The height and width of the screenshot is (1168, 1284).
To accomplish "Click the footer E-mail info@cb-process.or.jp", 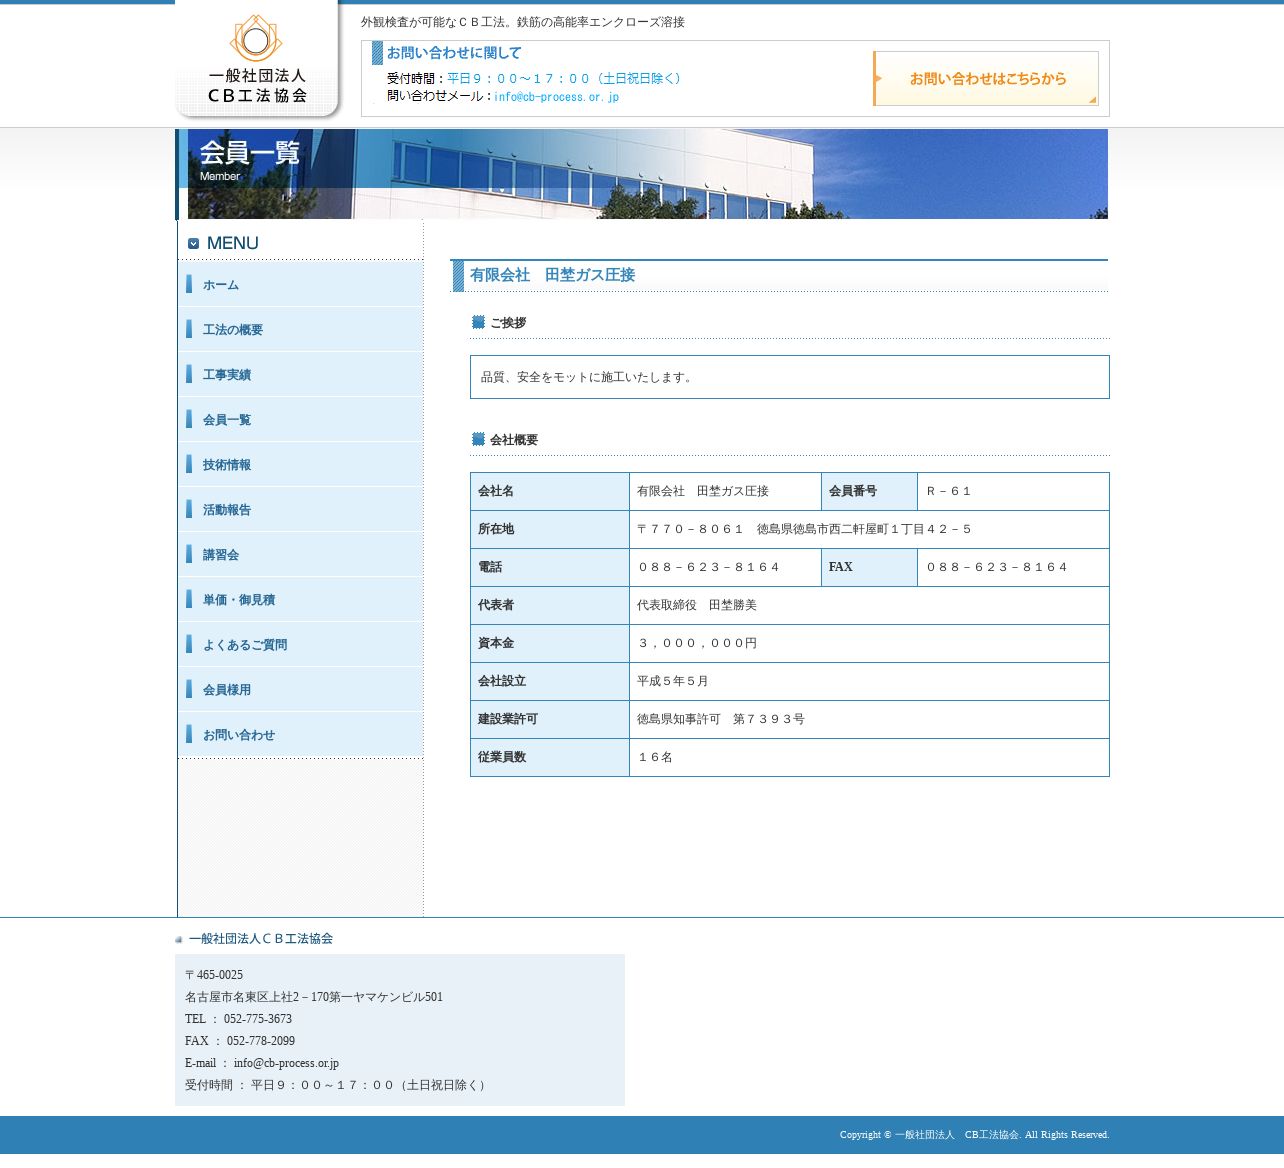I will (262, 1063).
